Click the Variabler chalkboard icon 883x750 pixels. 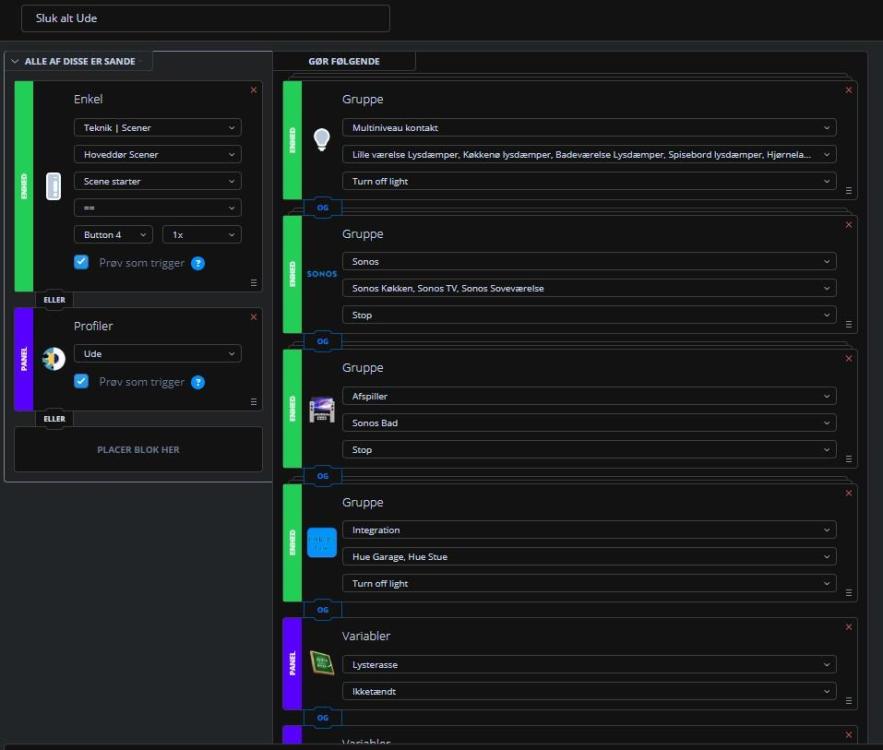tap(321, 661)
